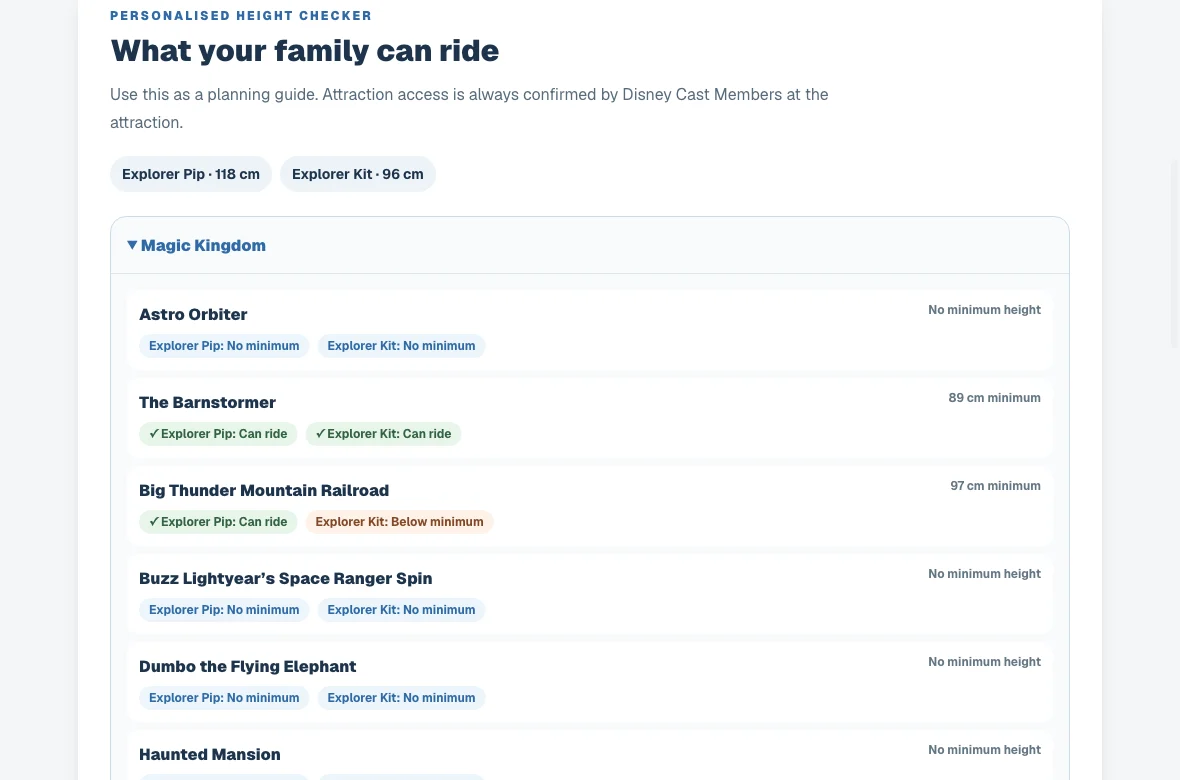Viewport: 1180px width, 780px height.
Task: Click the 97 cm minimum label
Action: tap(995, 486)
